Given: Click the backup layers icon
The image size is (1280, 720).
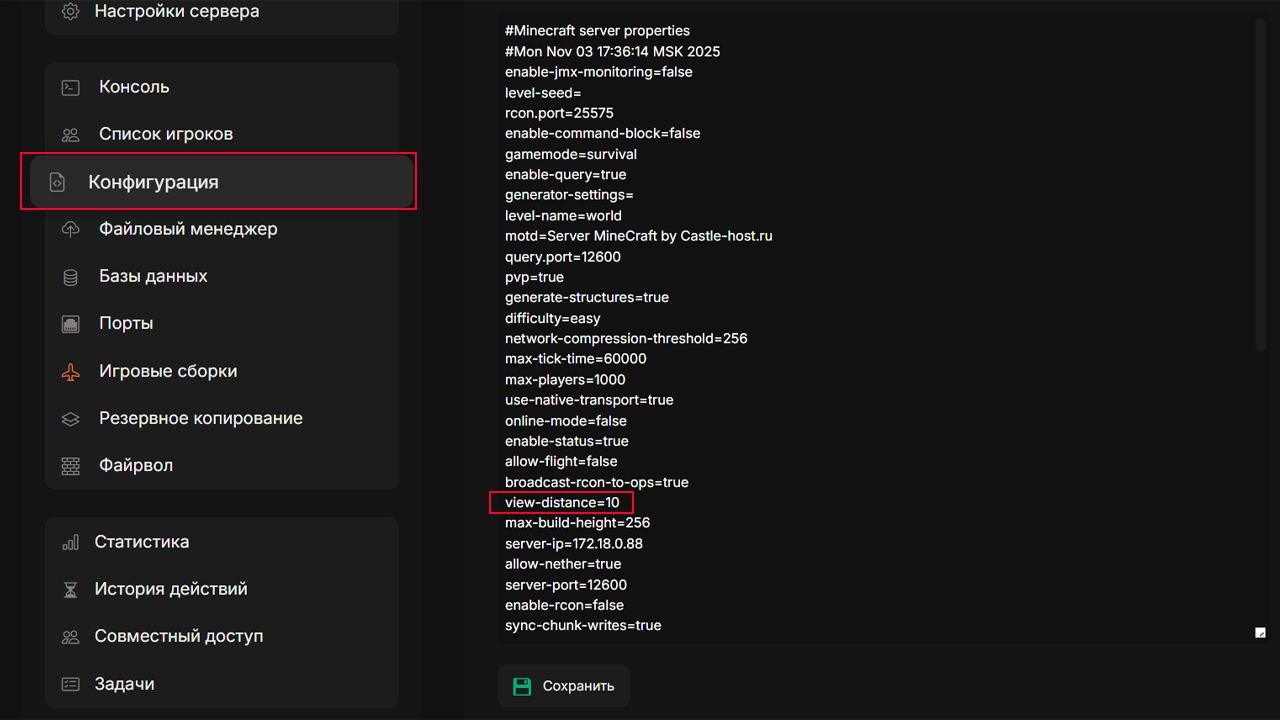Looking at the screenshot, I should [x=70, y=419].
